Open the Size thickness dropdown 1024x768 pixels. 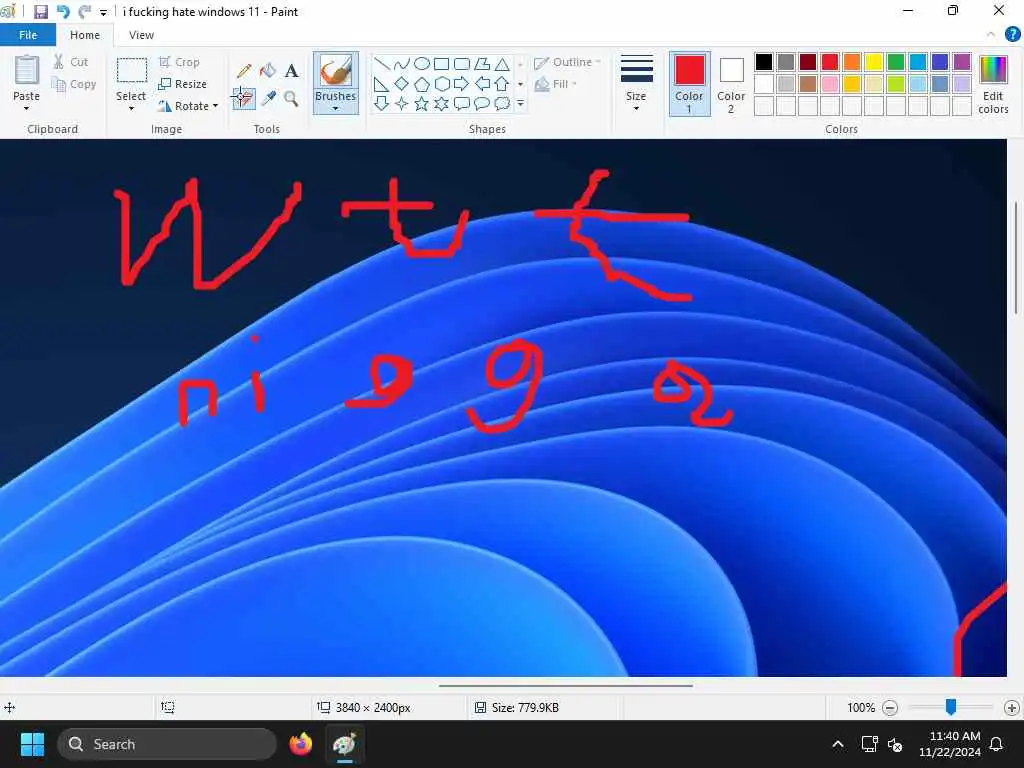pyautogui.click(x=636, y=84)
